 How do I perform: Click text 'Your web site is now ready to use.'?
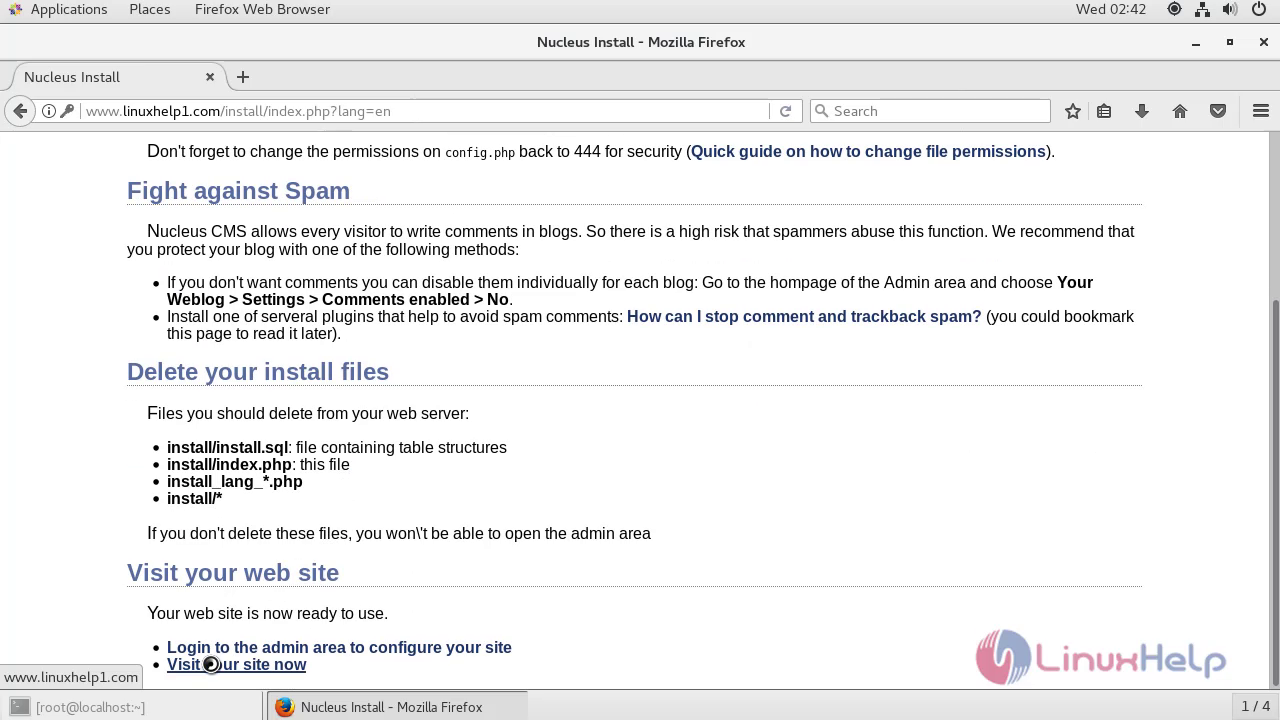(267, 614)
